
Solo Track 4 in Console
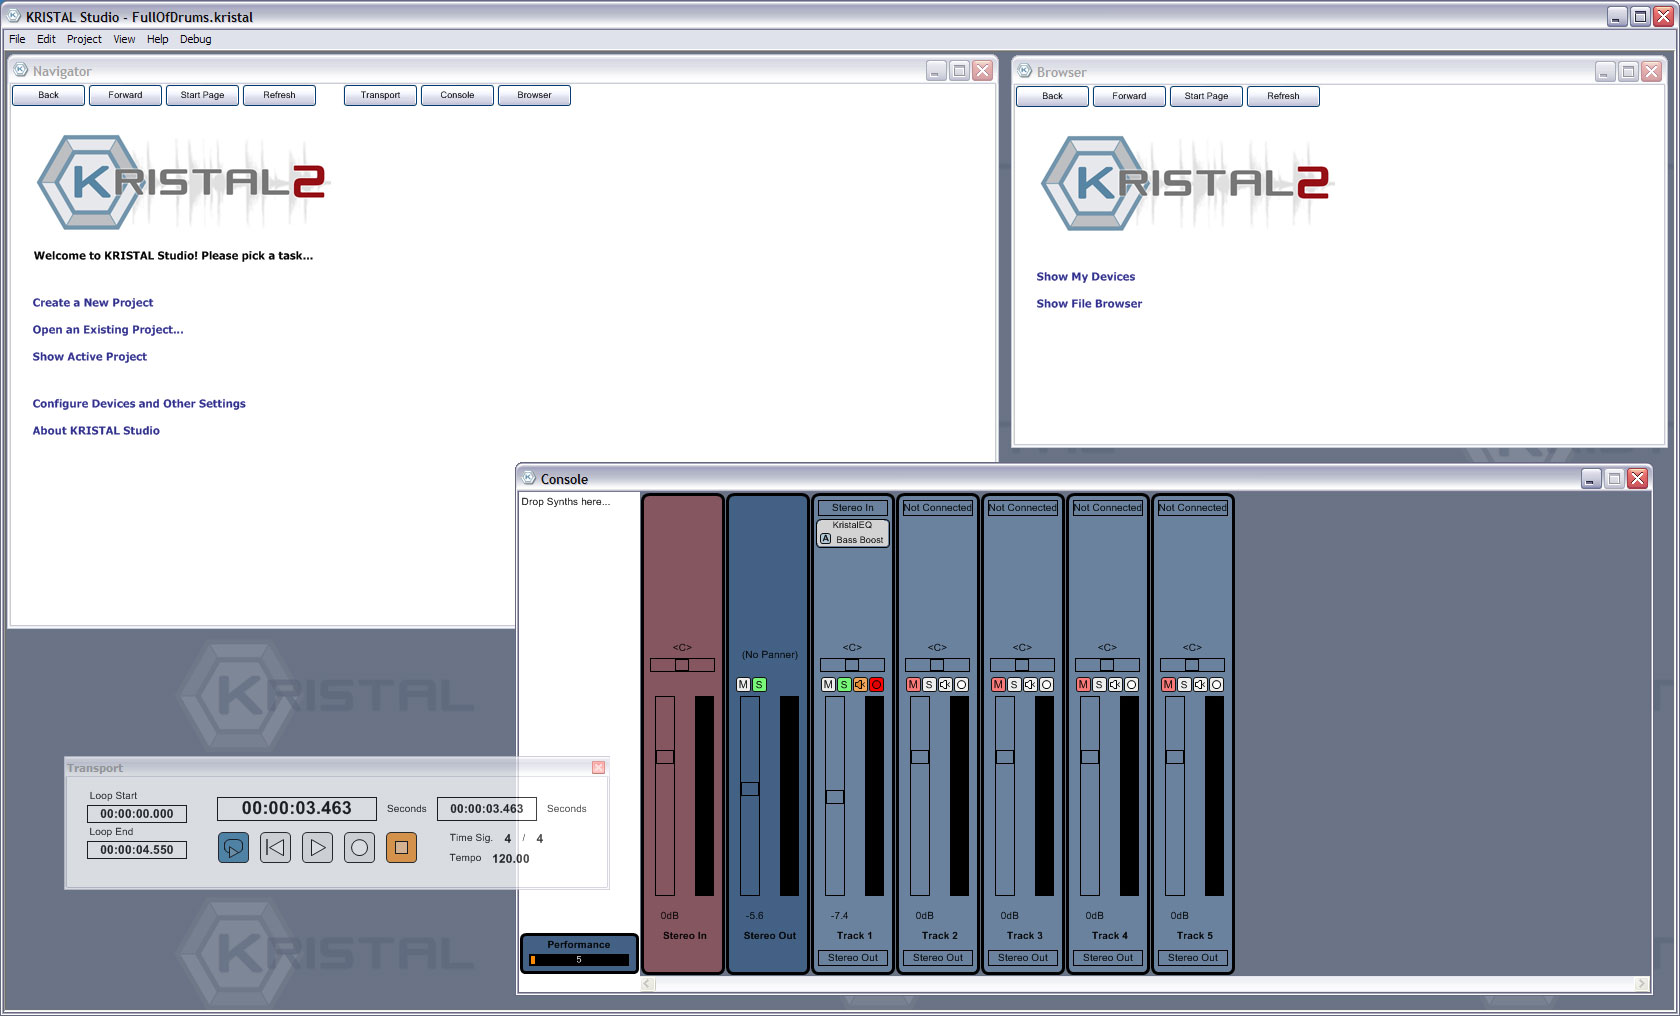[x=1099, y=685]
